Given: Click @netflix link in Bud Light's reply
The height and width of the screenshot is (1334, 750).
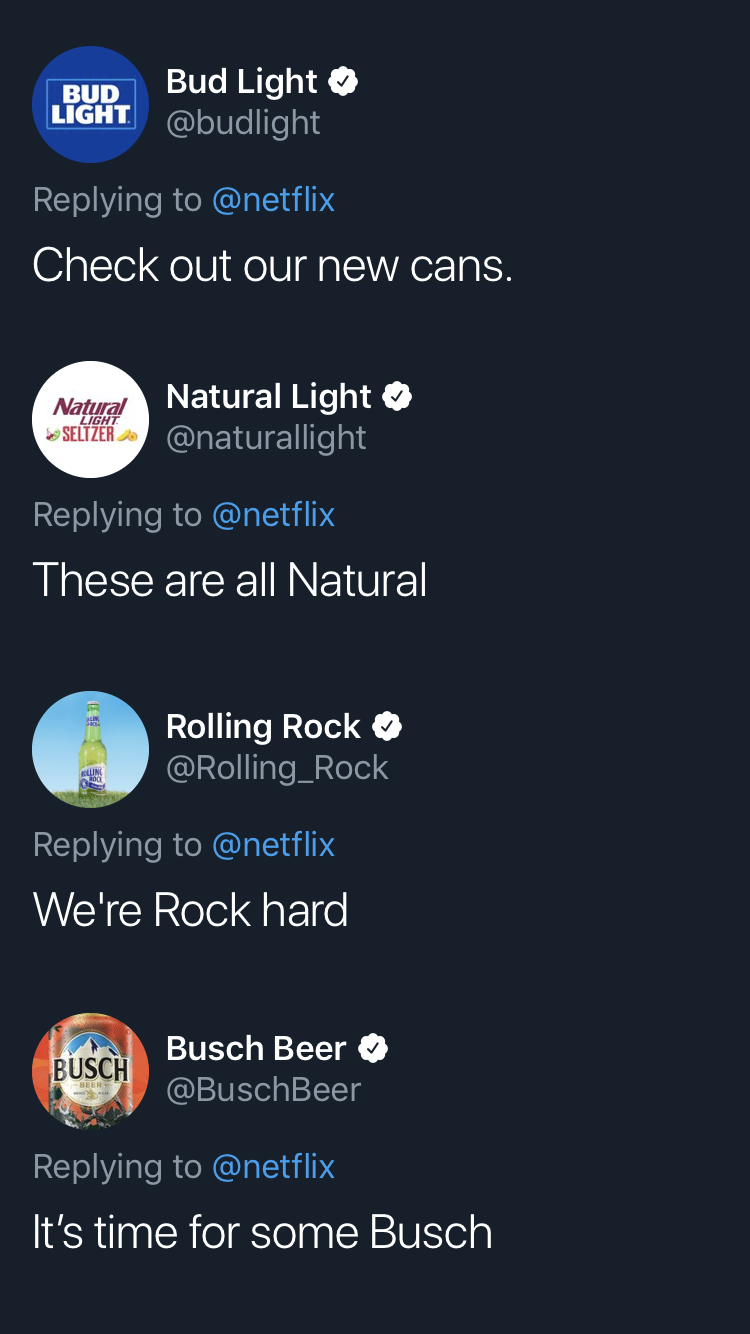Looking at the screenshot, I should 273,200.
